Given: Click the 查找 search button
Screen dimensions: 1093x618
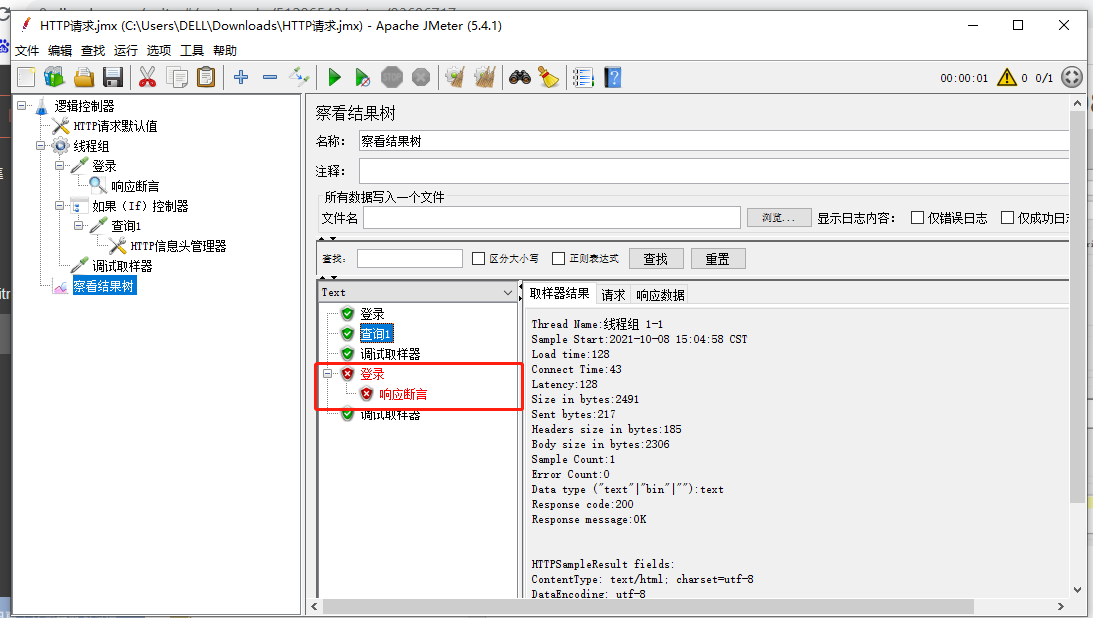Looking at the screenshot, I should pyautogui.click(x=656, y=258).
